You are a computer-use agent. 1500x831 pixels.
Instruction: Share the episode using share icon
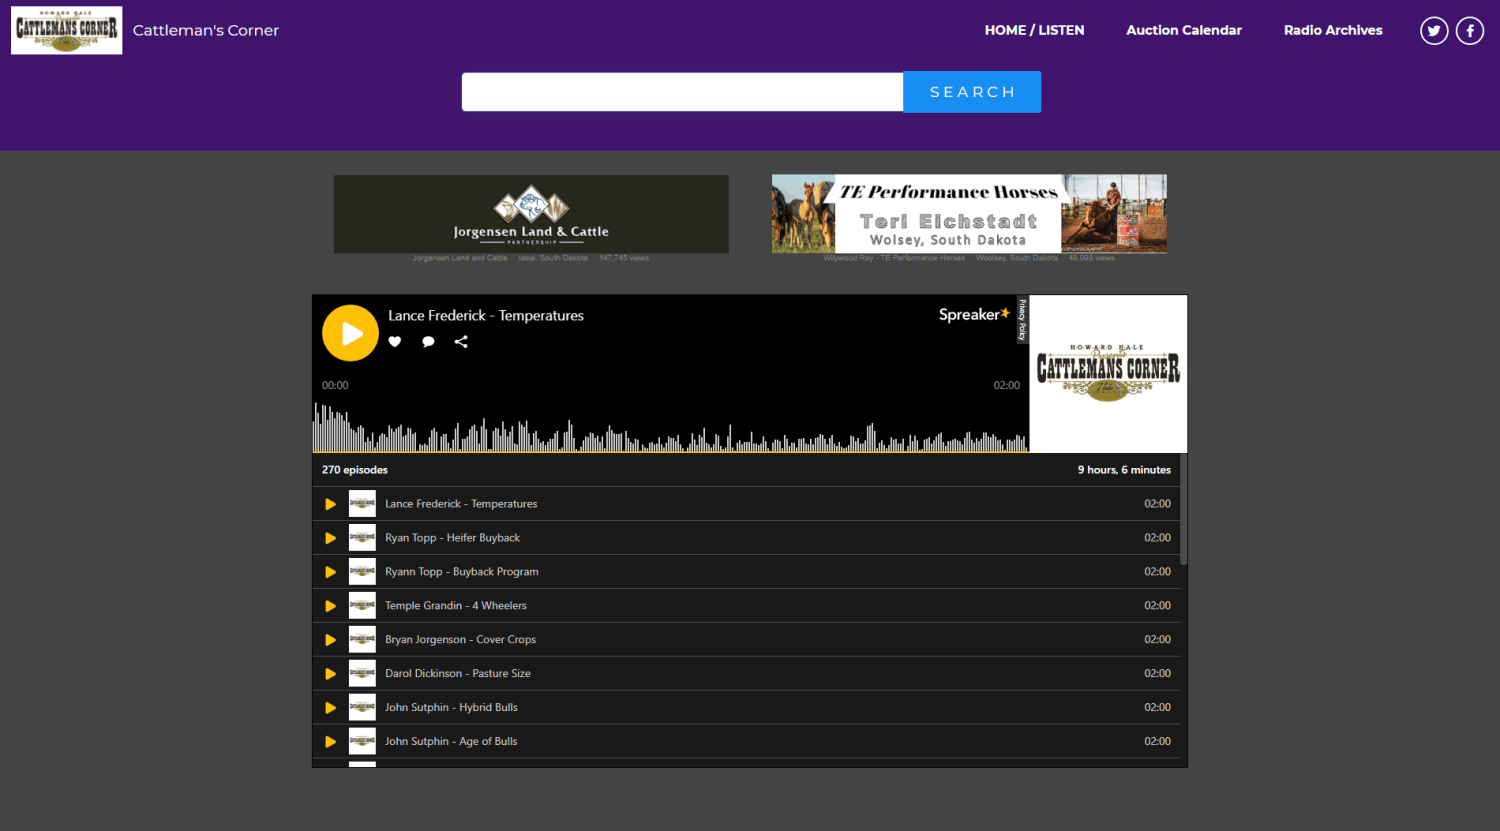click(461, 342)
